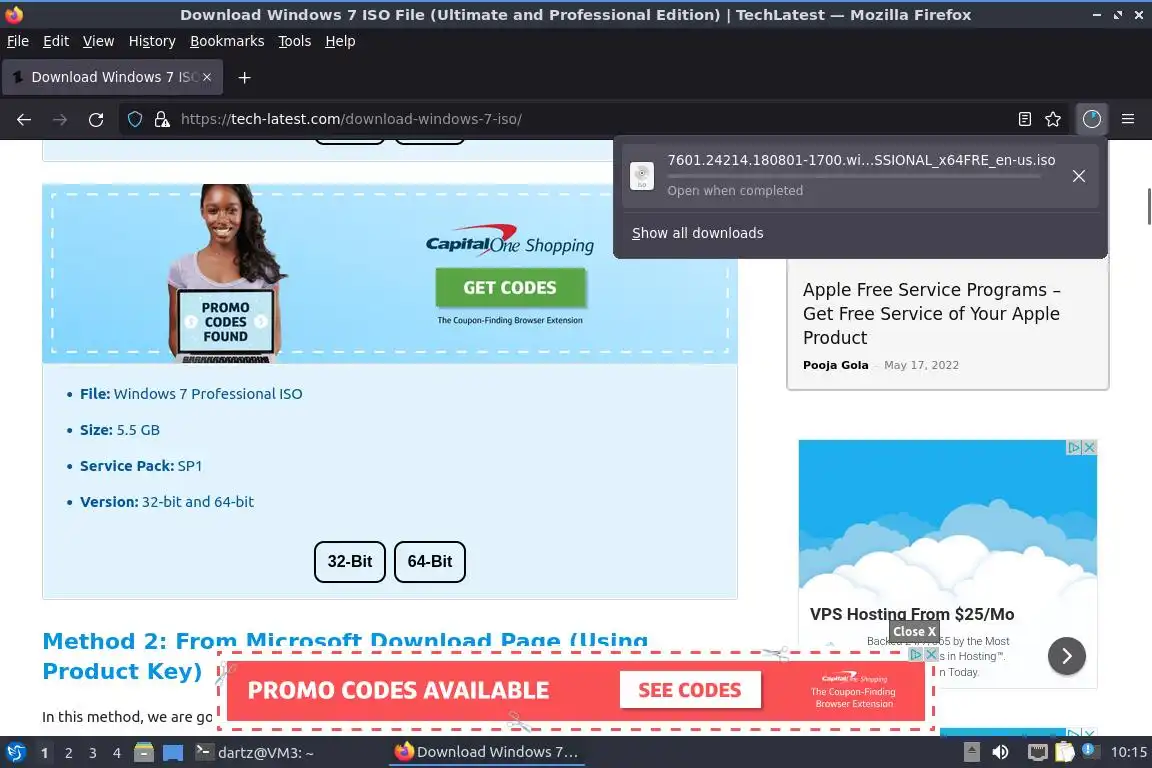This screenshot has width=1152, height=768.
Task: Open Firefox hamburger application menu
Action: (1128, 119)
